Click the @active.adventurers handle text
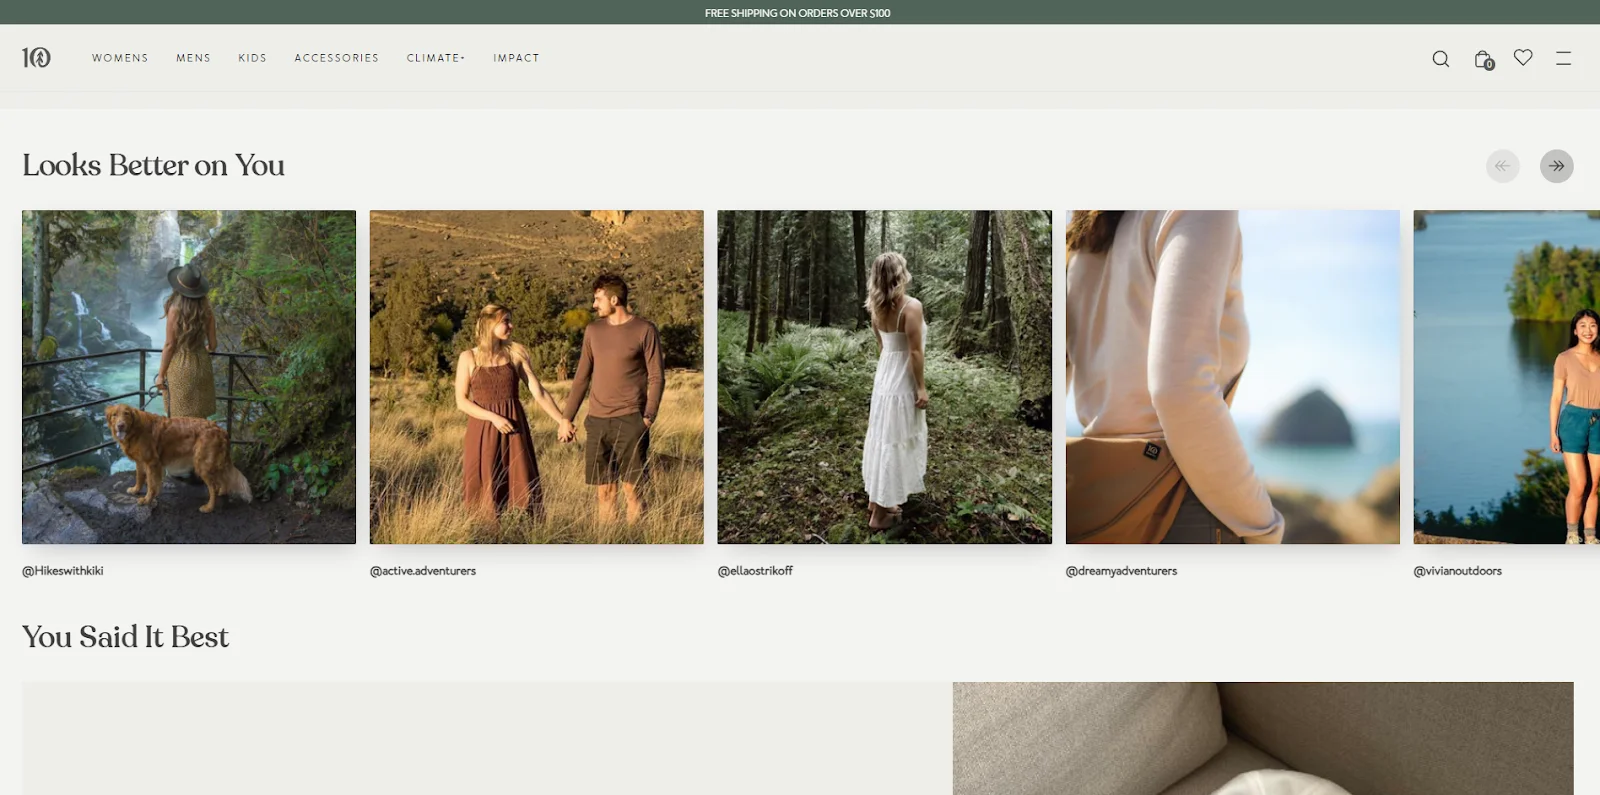This screenshot has width=1600, height=795. [423, 571]
